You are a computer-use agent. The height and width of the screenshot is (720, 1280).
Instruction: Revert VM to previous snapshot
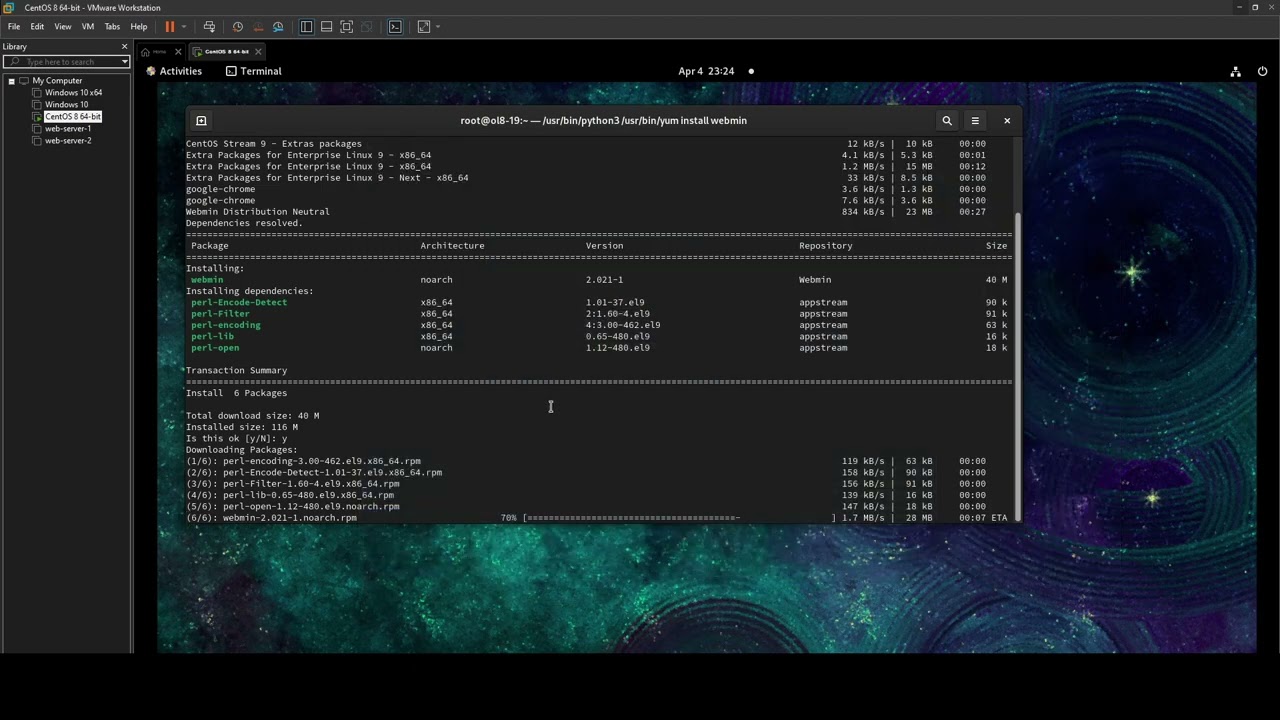pyautogui.click(x=258, y=27)
